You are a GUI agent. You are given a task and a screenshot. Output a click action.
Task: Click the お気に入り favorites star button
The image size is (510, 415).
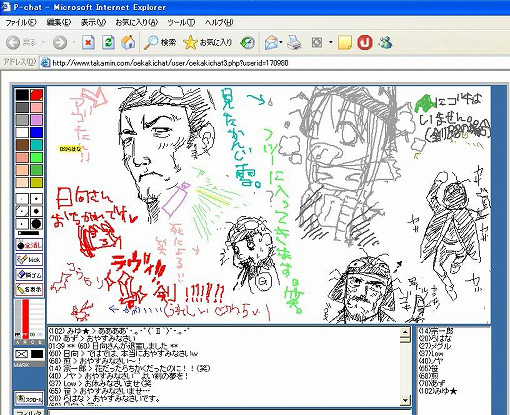point(207,43)
